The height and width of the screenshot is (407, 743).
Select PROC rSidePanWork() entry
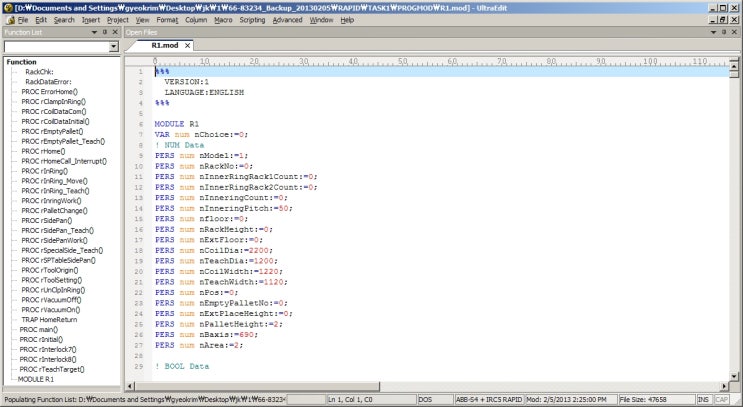54,241
